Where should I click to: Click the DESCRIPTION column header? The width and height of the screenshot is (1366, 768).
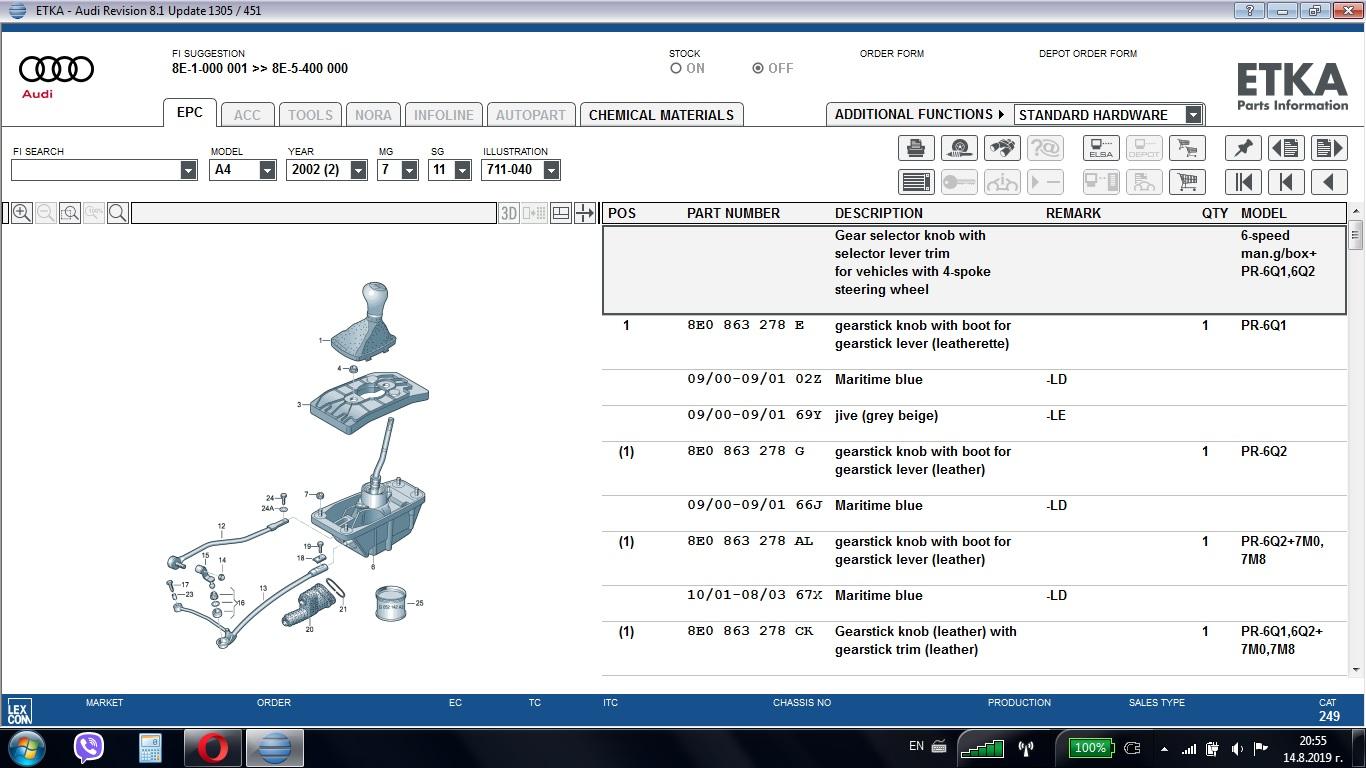click(x=879, y=213)
